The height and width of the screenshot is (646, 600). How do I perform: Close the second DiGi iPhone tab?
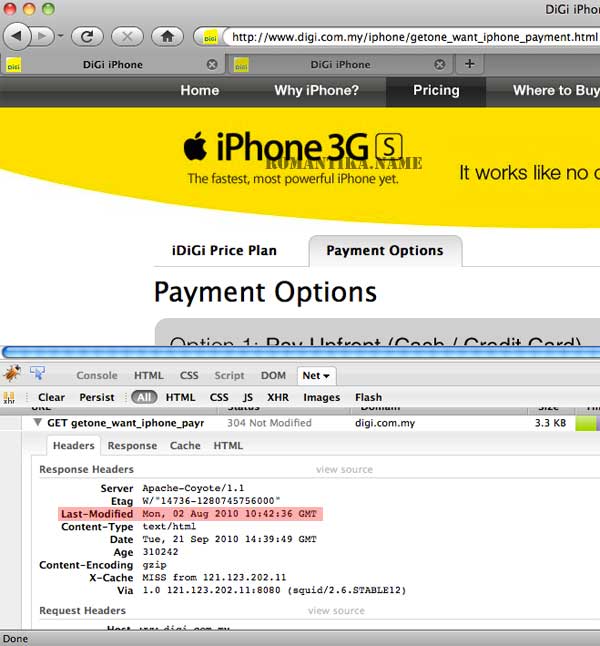pyautogui.click(x=440, y=64)
